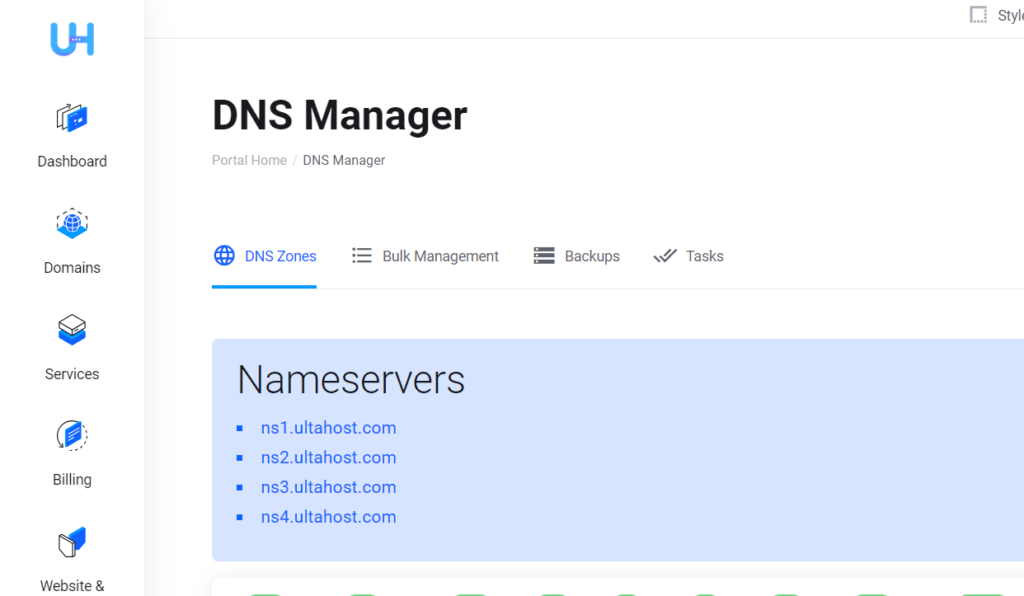Select the Tasks tab
This screenshot has height=596, width=1024.
(x=703, y=256)
